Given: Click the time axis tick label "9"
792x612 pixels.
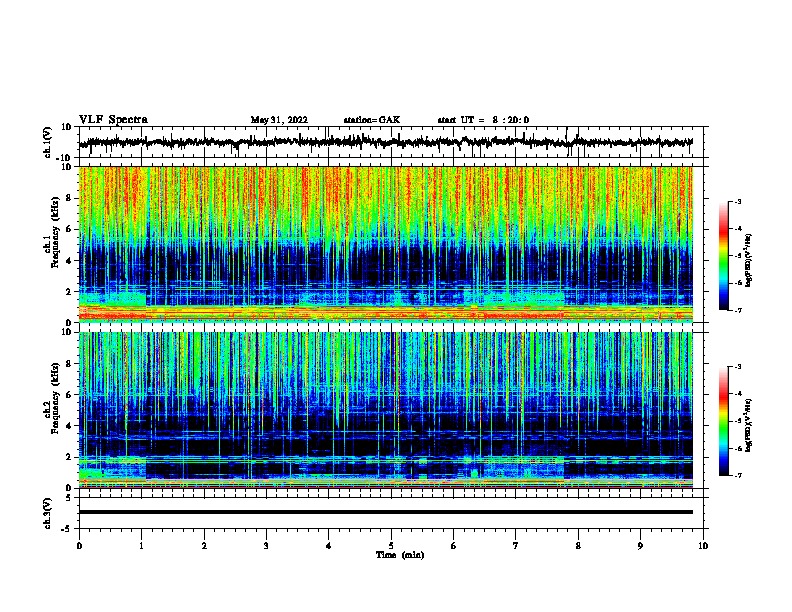Looking at the screenshot, I should (x=640, y=546).
